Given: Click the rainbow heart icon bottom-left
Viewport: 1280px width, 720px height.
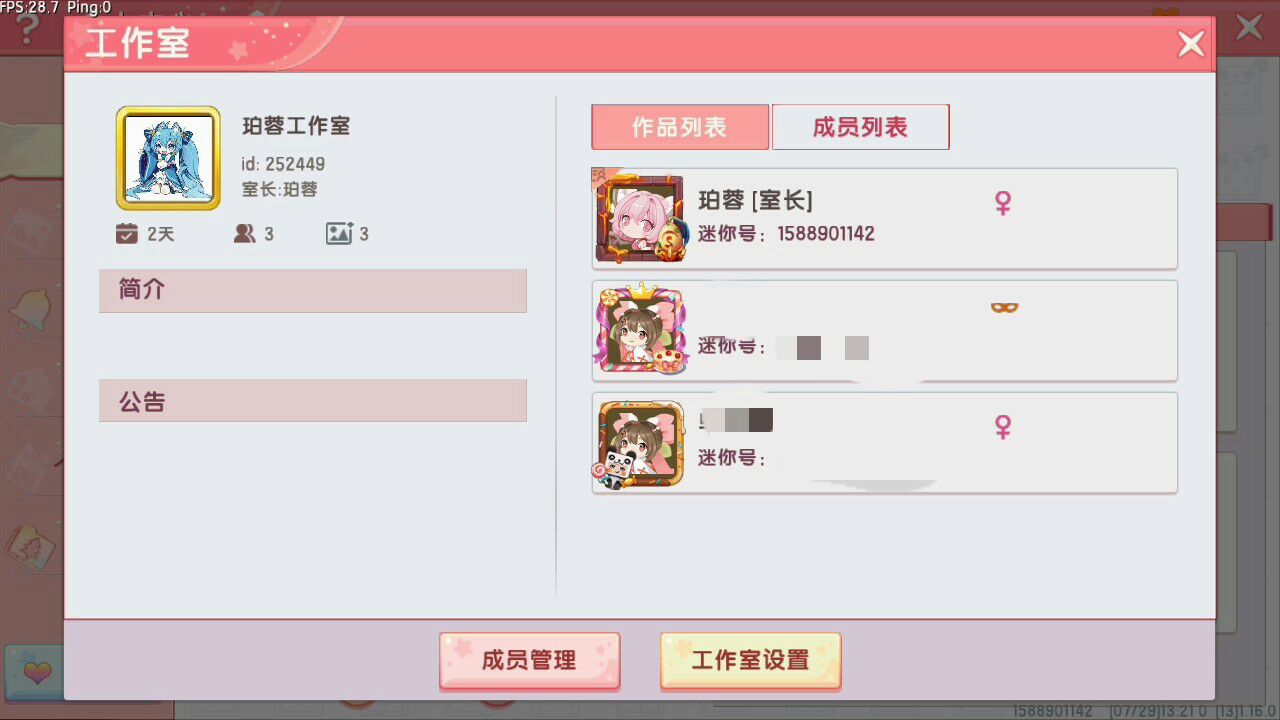Looking at the screenshot, I should [34, 670].
